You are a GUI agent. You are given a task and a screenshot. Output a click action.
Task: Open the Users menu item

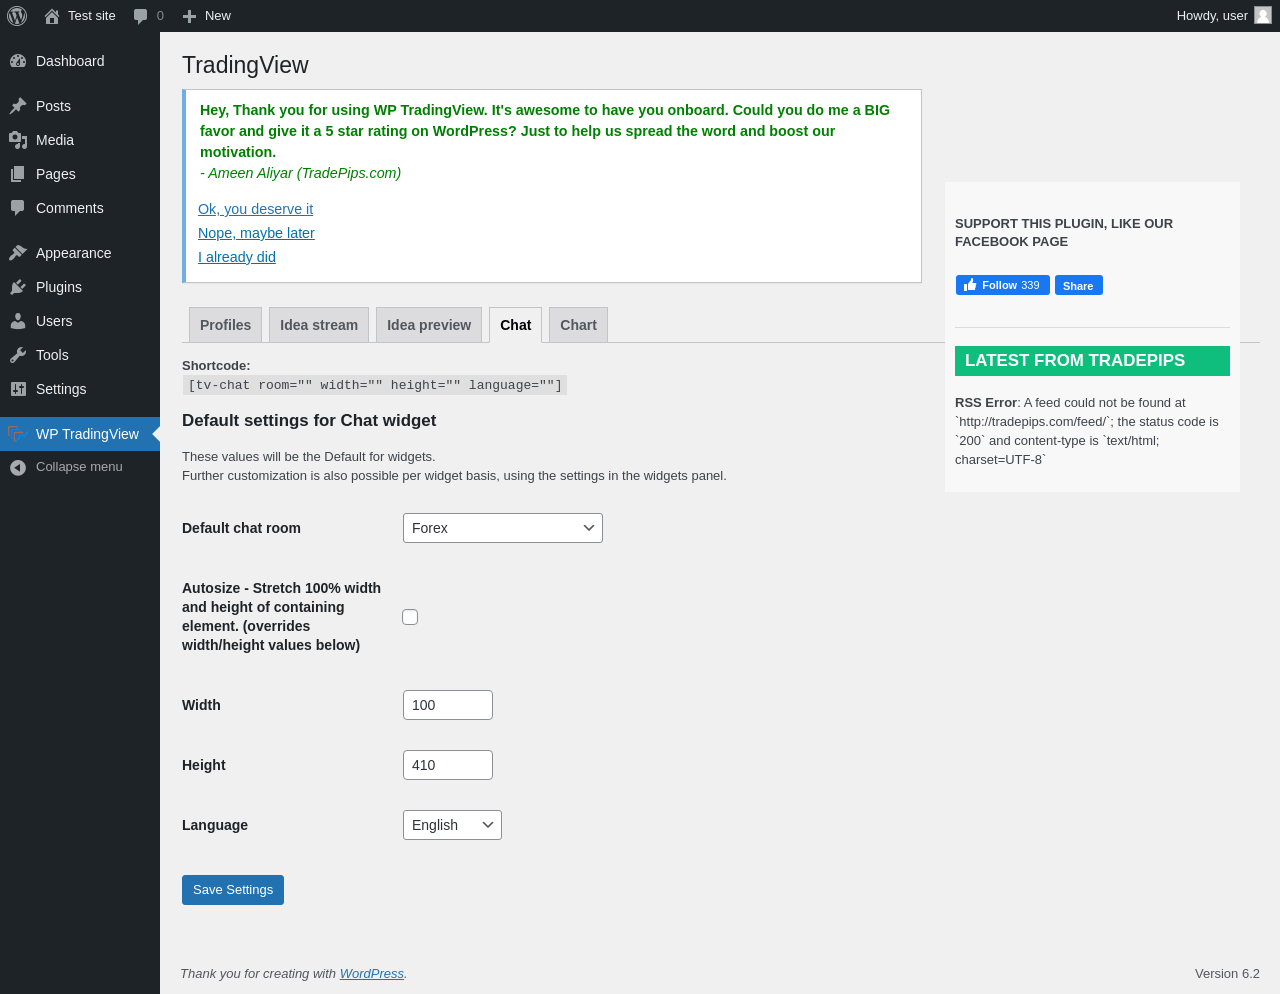coord(80,321)
